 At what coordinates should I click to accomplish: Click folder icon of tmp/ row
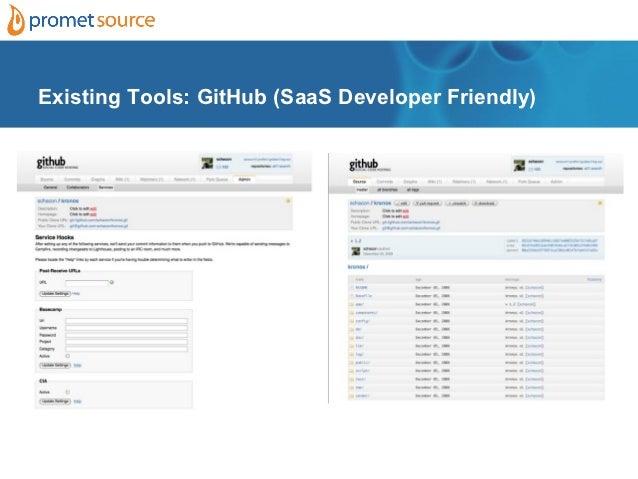pyautogui.click(x=351, y=387)
